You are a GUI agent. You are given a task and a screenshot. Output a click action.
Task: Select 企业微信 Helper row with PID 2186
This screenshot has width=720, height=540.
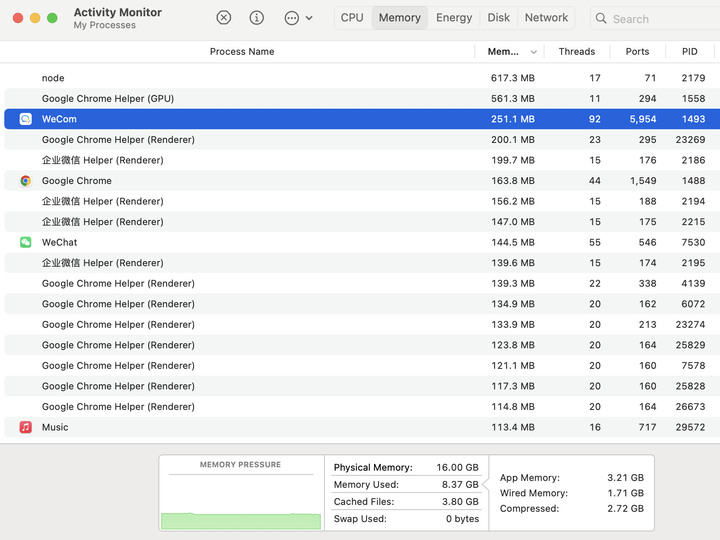(362, 160)
